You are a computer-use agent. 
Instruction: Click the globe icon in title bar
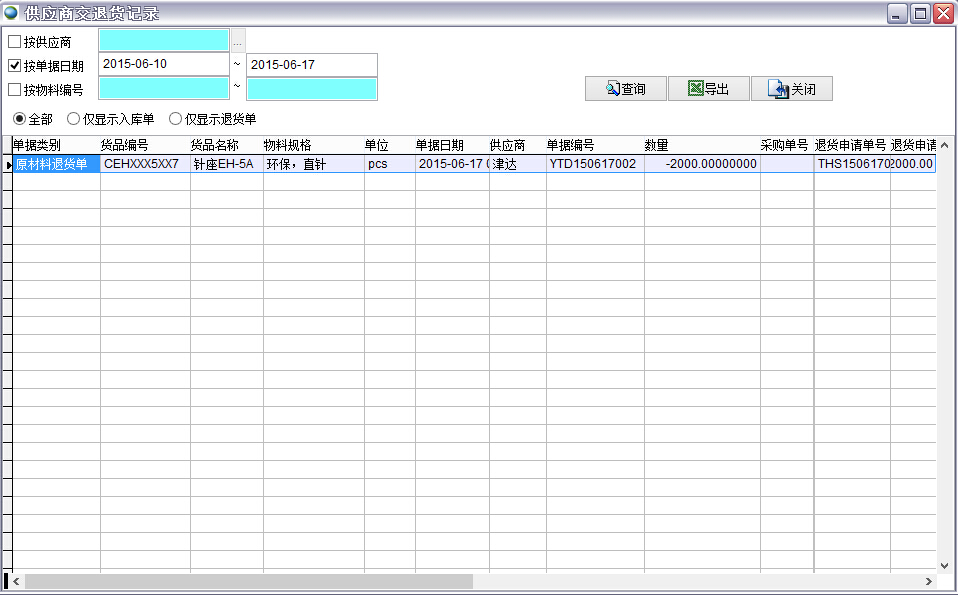[11, 13]
